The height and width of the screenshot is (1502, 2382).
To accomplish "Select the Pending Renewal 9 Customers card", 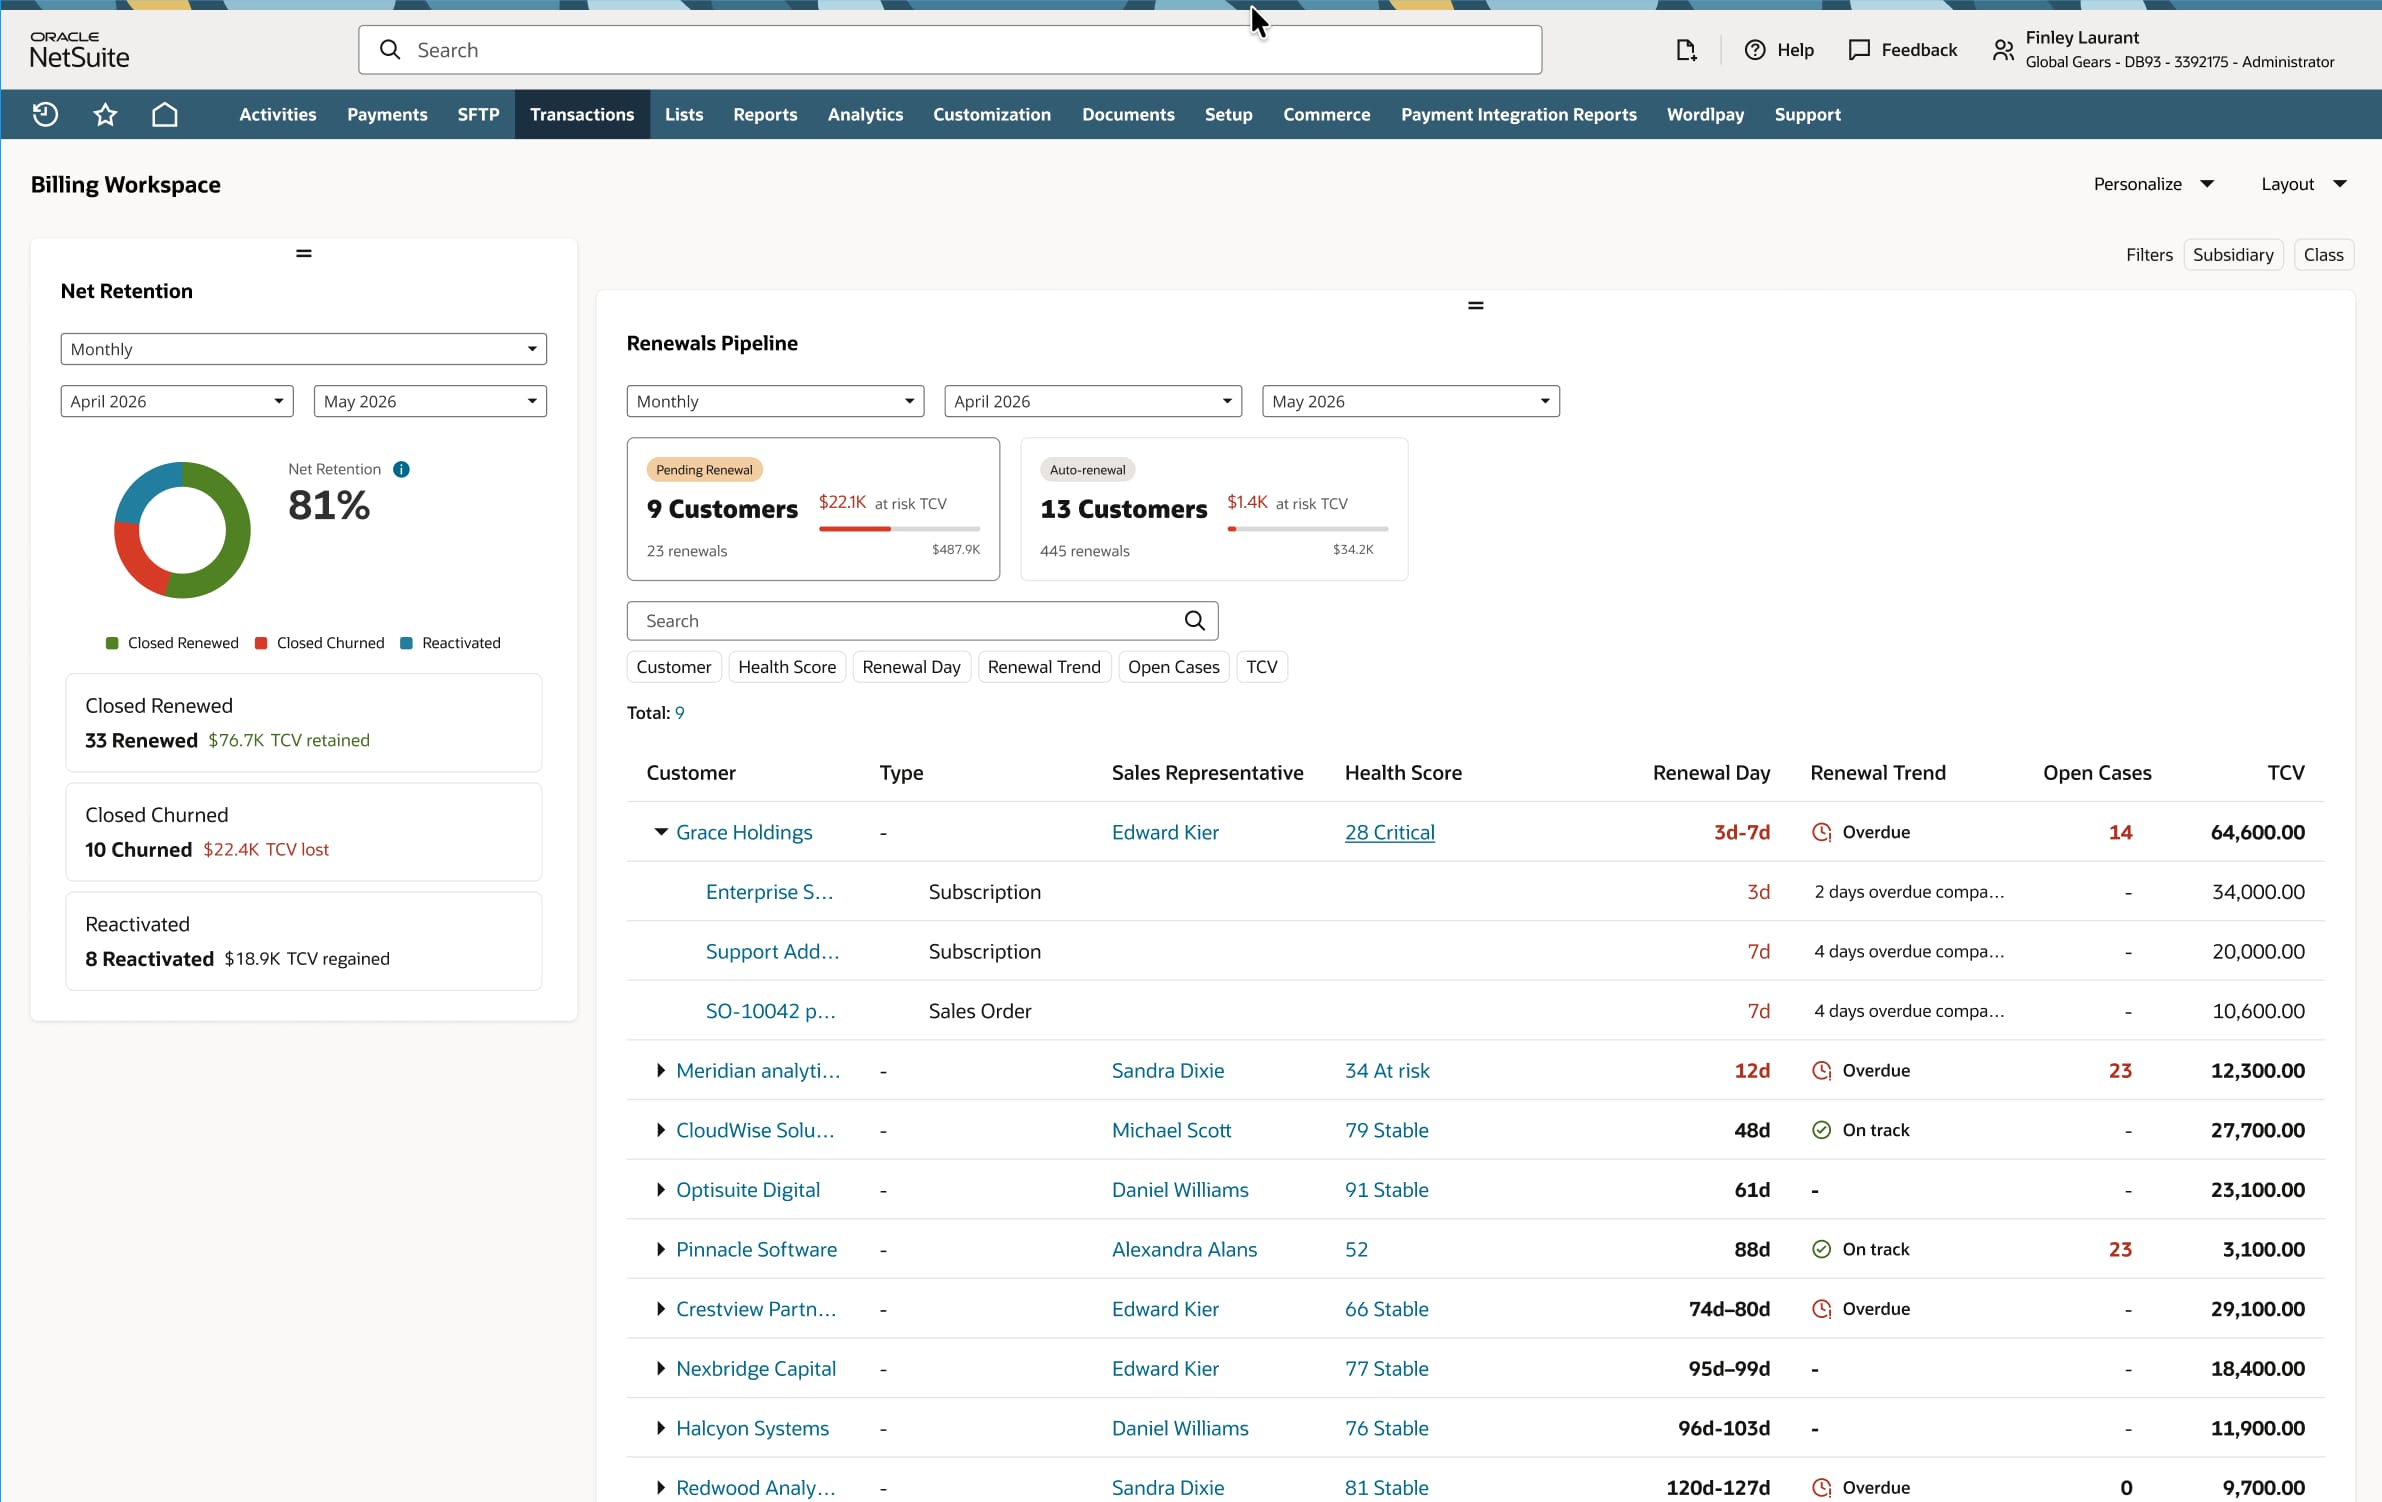I will 813,509.
